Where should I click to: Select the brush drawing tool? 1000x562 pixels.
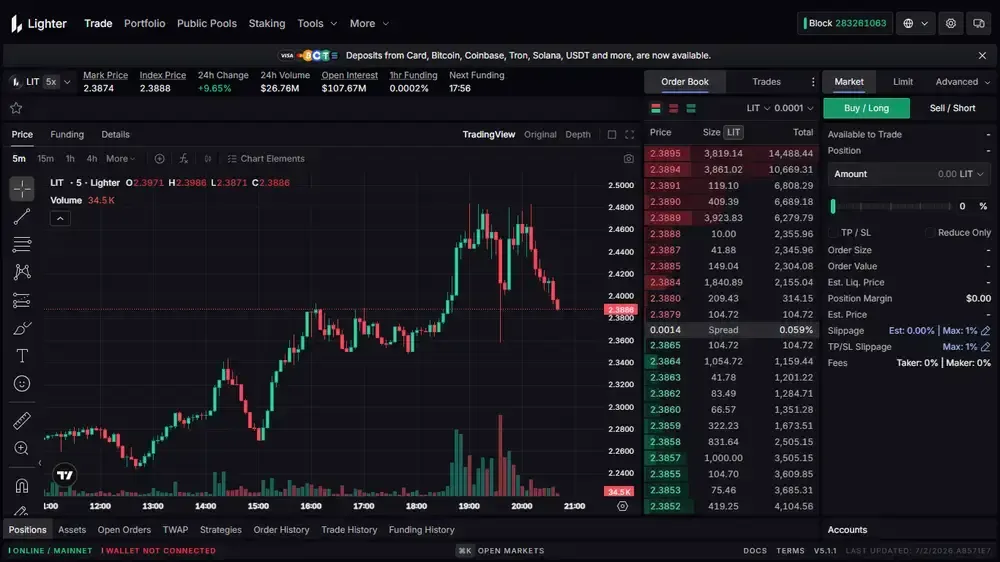[22, 329]
